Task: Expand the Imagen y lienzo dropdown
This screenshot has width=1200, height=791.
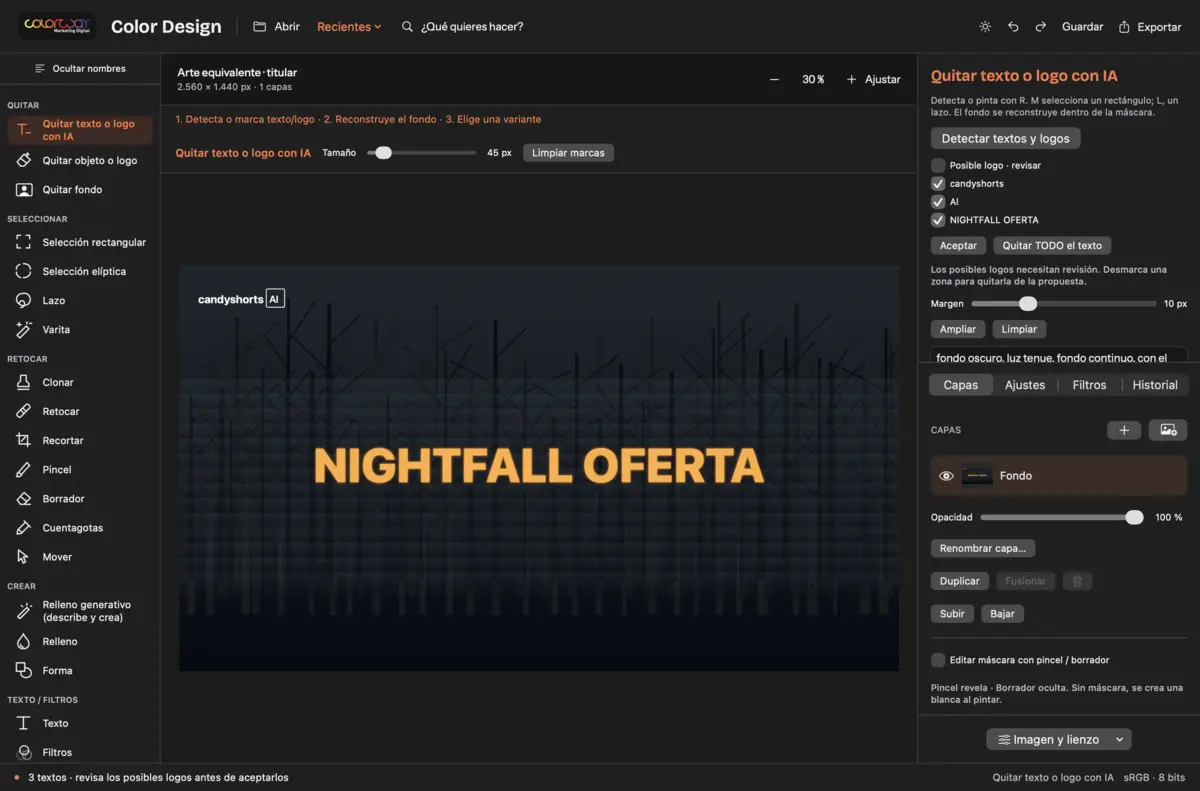Action: 1058,740
